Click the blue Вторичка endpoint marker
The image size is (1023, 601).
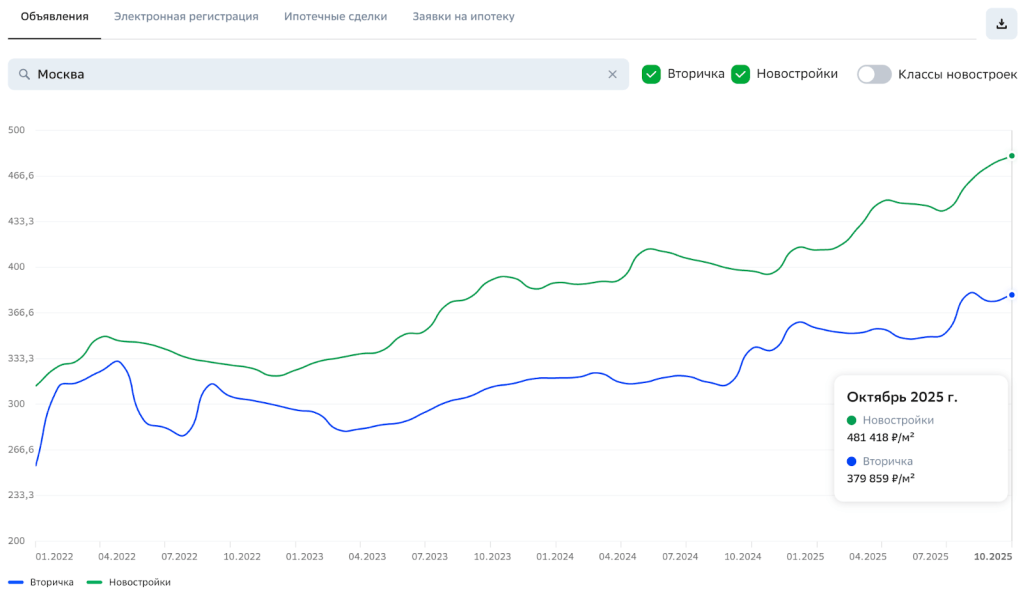1012,295
